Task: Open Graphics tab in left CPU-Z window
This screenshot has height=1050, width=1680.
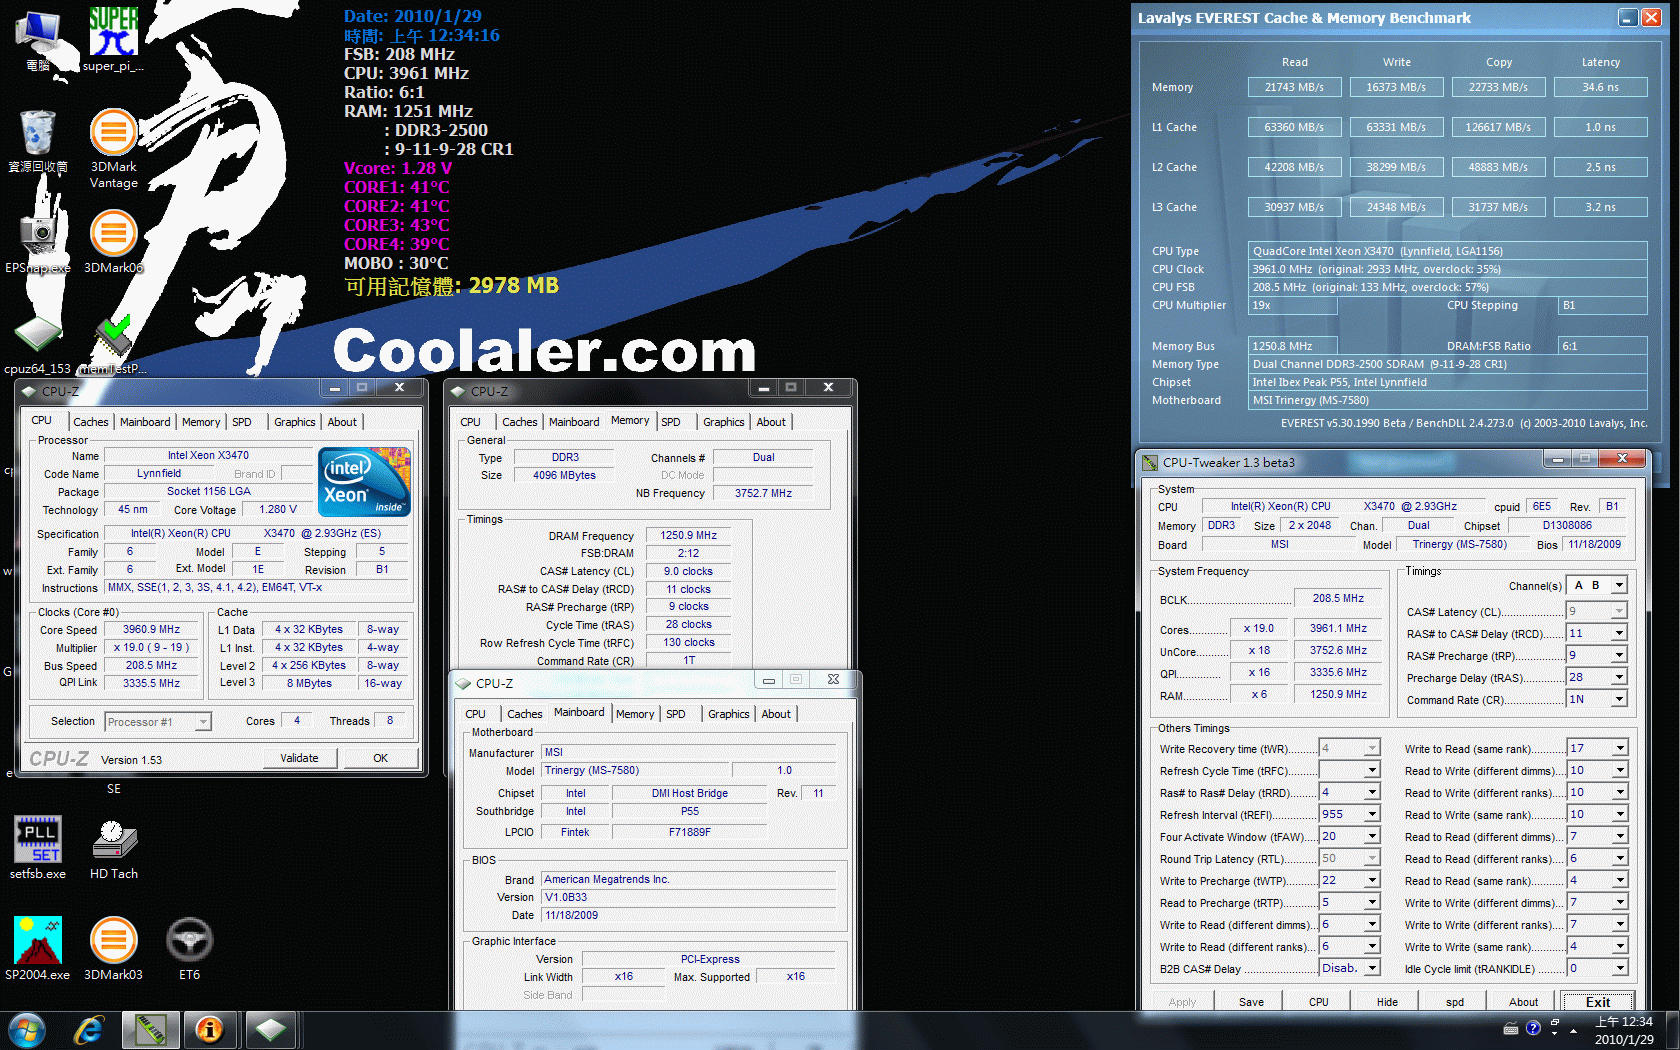Action: click(x=295, y=422)
